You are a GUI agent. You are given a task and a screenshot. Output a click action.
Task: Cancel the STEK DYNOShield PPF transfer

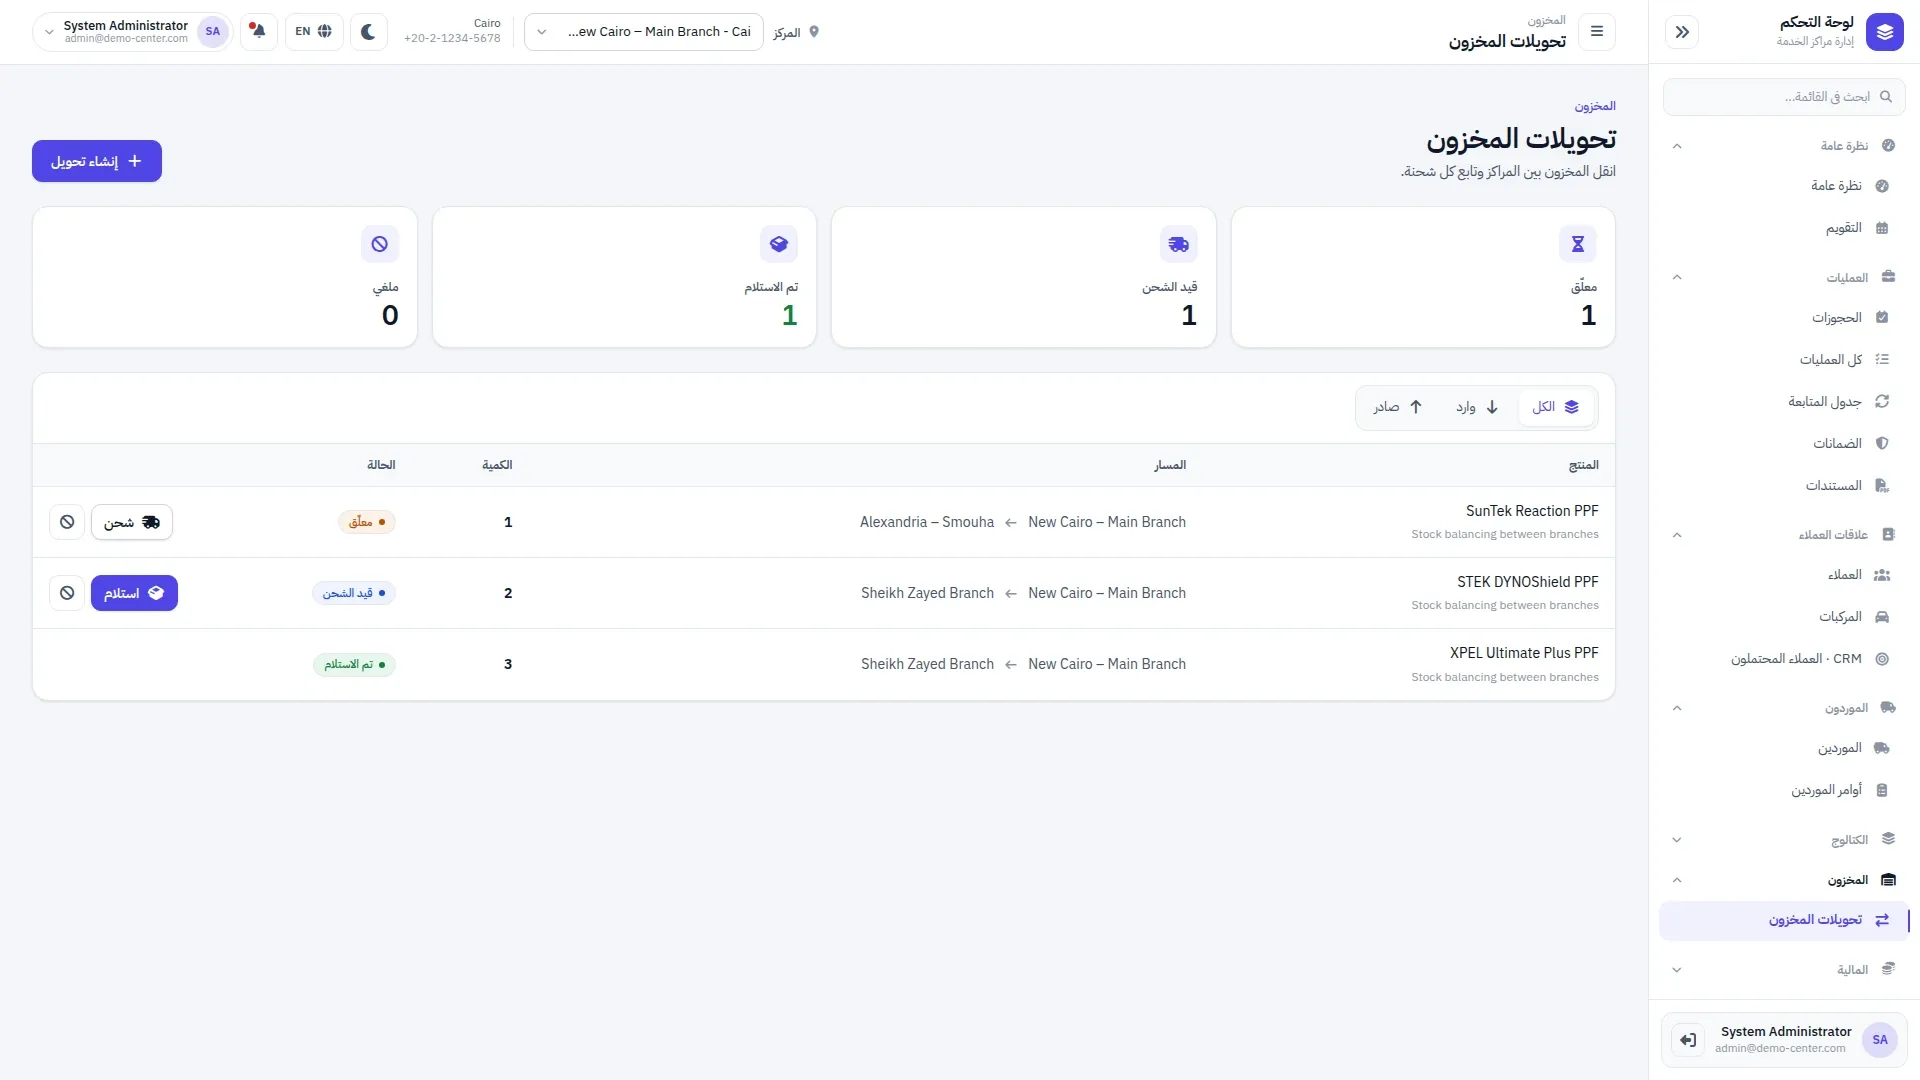pyautogui.click(x=67, y=593)
